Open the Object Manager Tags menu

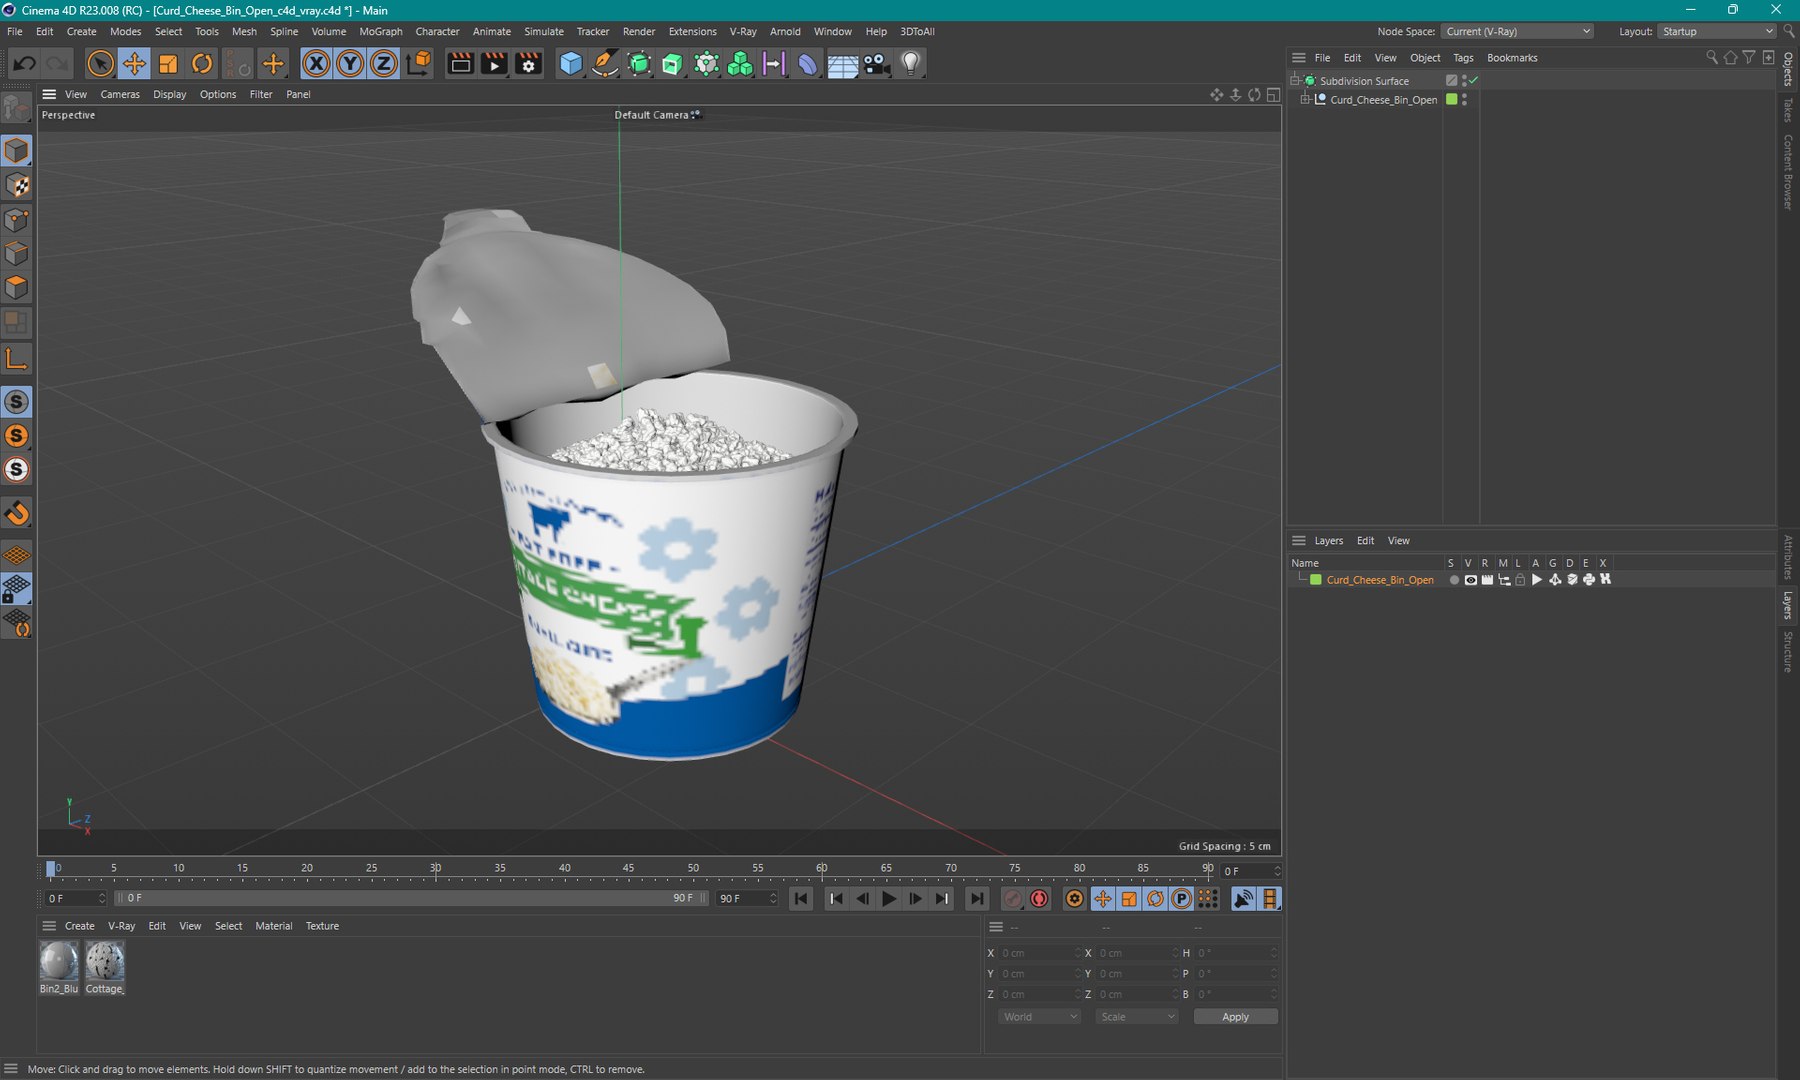1463,58
